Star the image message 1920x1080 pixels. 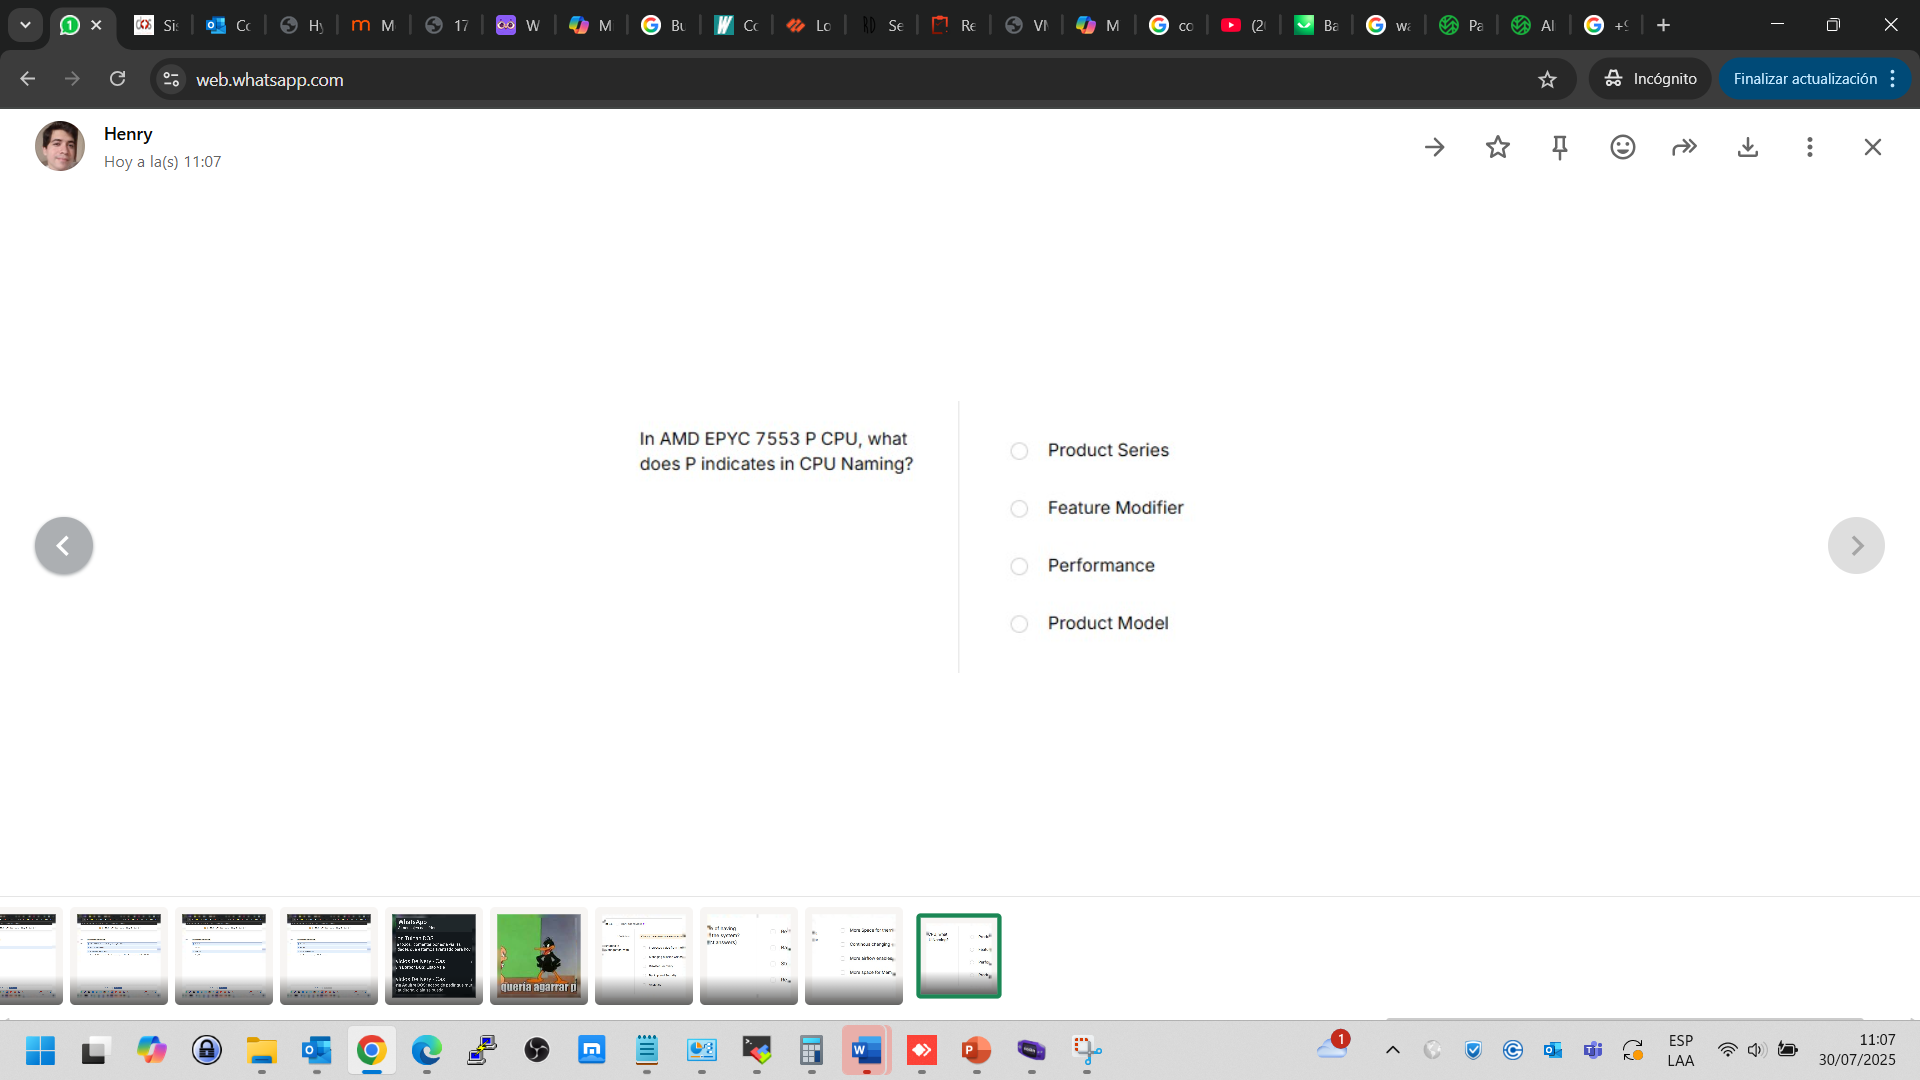click(1498, 146)
